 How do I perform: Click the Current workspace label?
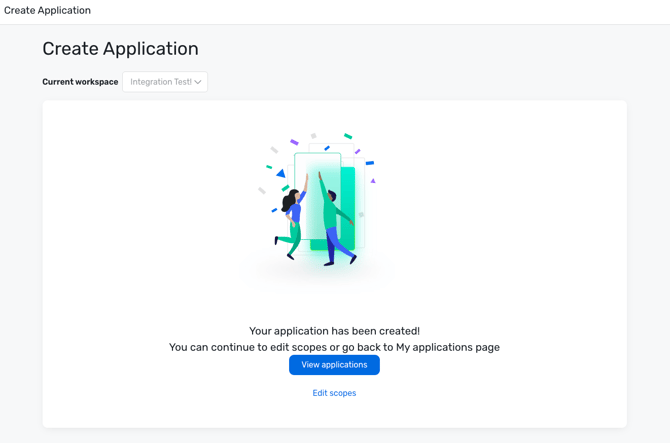pyautogui.click(x=80, y=82)
